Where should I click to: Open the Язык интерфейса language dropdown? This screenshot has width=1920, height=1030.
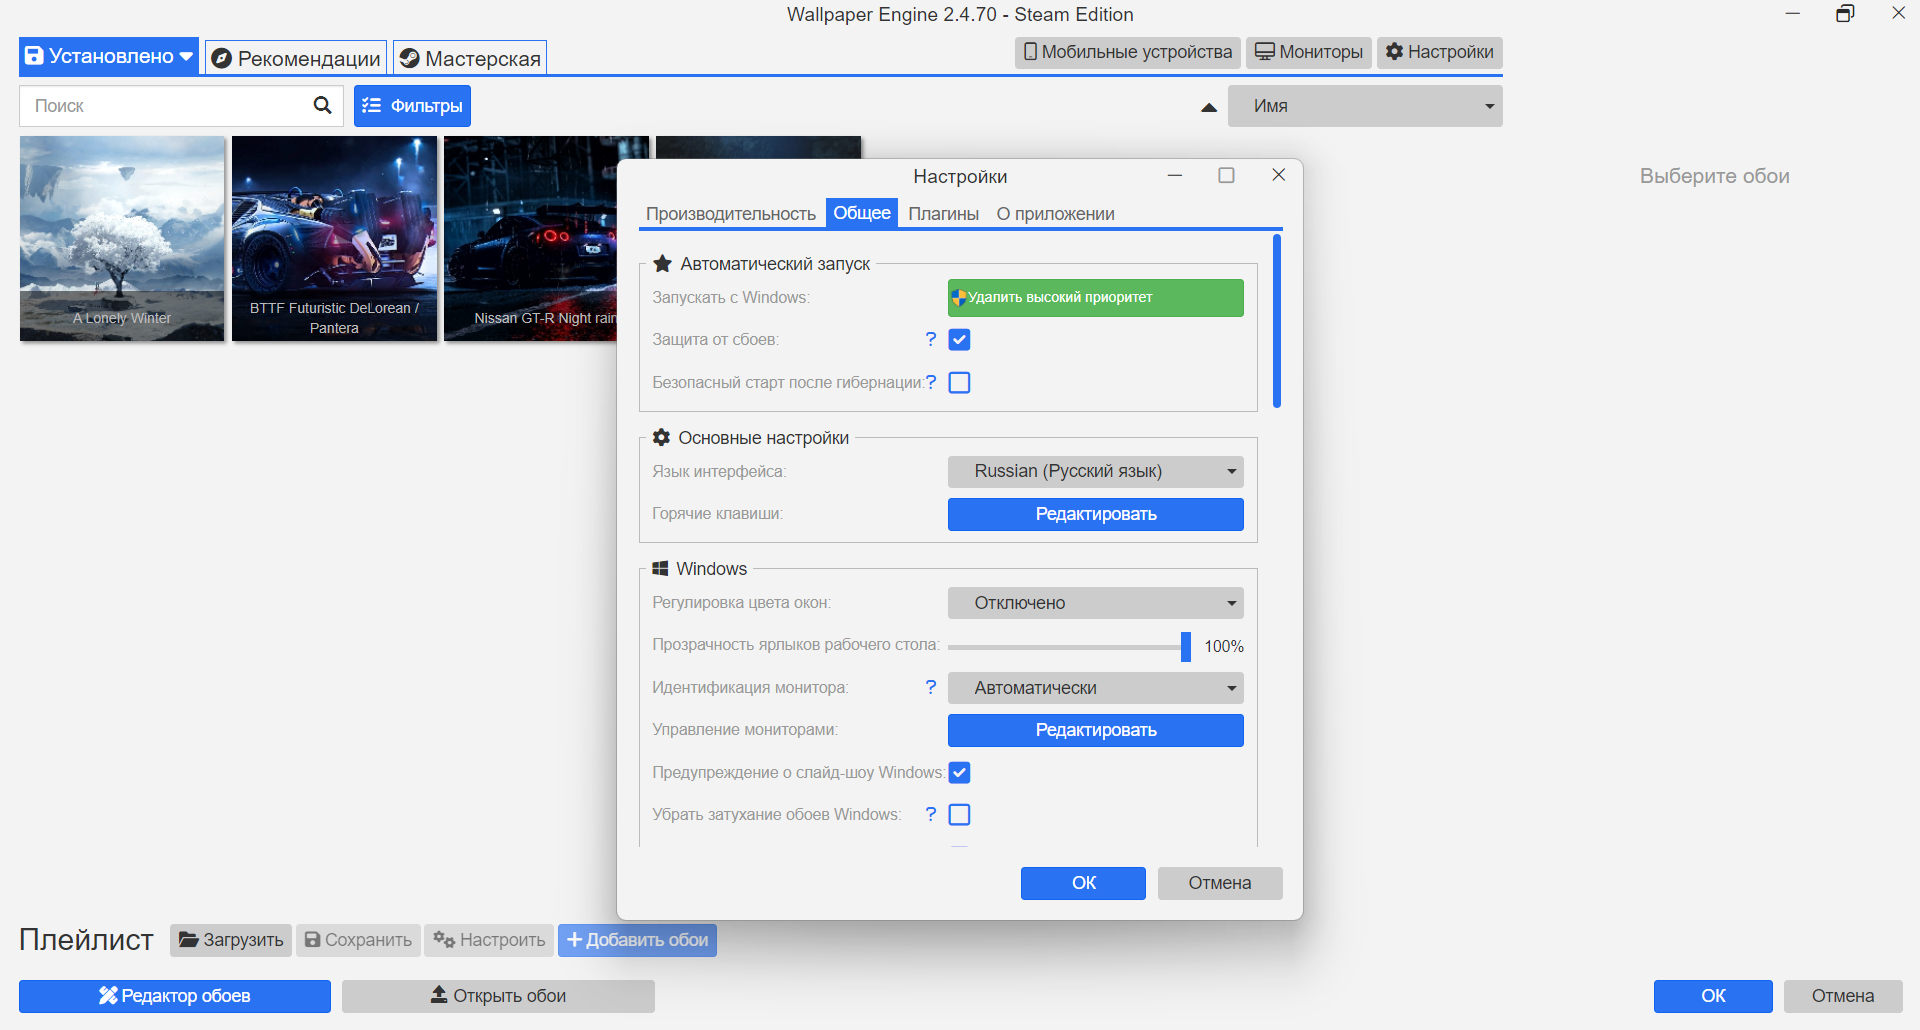point(1096,471)
